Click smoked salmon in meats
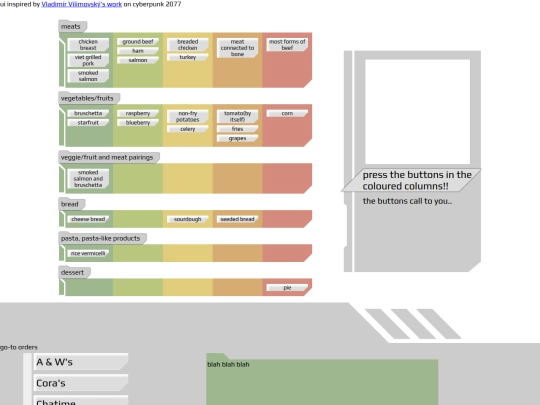Viewport: 540px width, 405px height. (88, 76)
